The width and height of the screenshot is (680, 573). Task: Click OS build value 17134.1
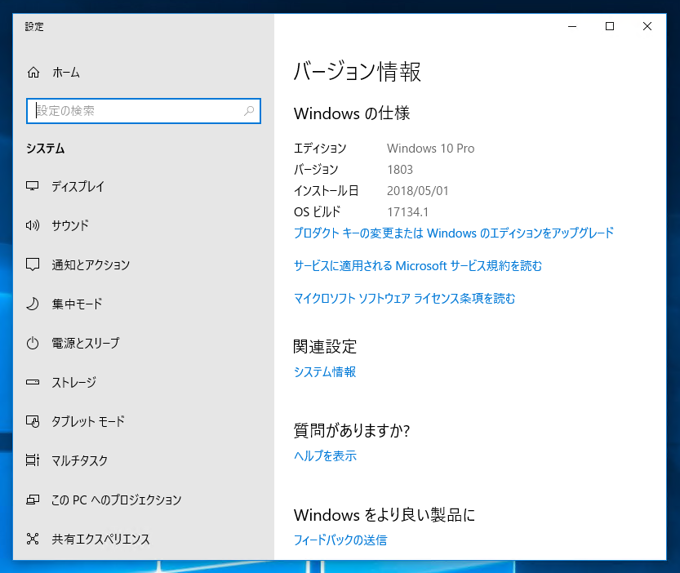[x=408, y=212]
